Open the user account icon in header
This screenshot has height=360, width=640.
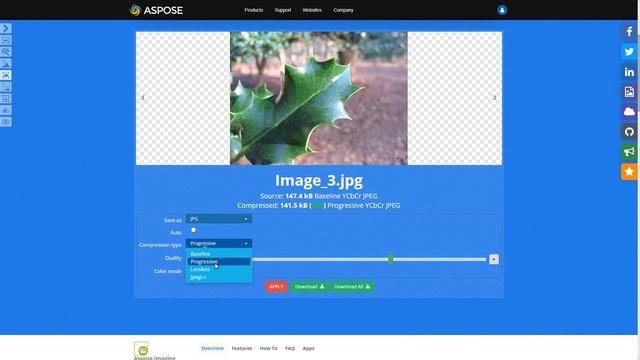pos(502,10)
